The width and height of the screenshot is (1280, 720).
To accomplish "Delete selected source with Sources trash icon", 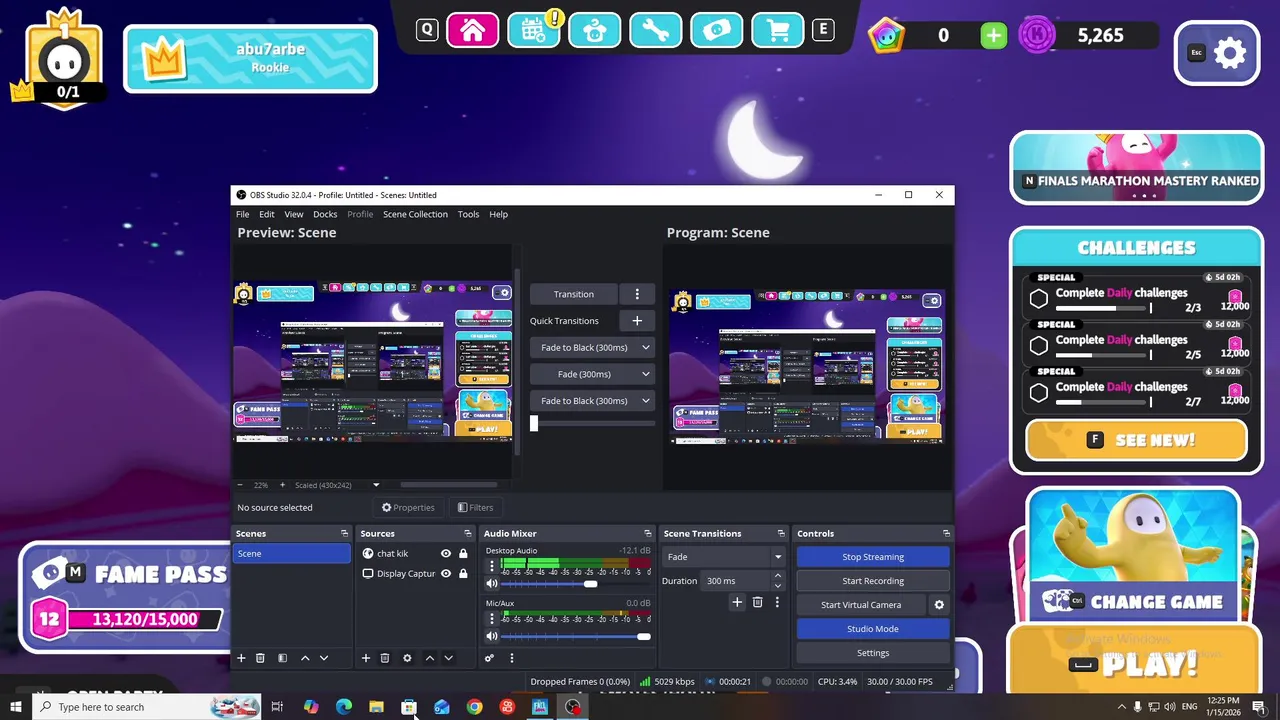I will tap(384, 658).
